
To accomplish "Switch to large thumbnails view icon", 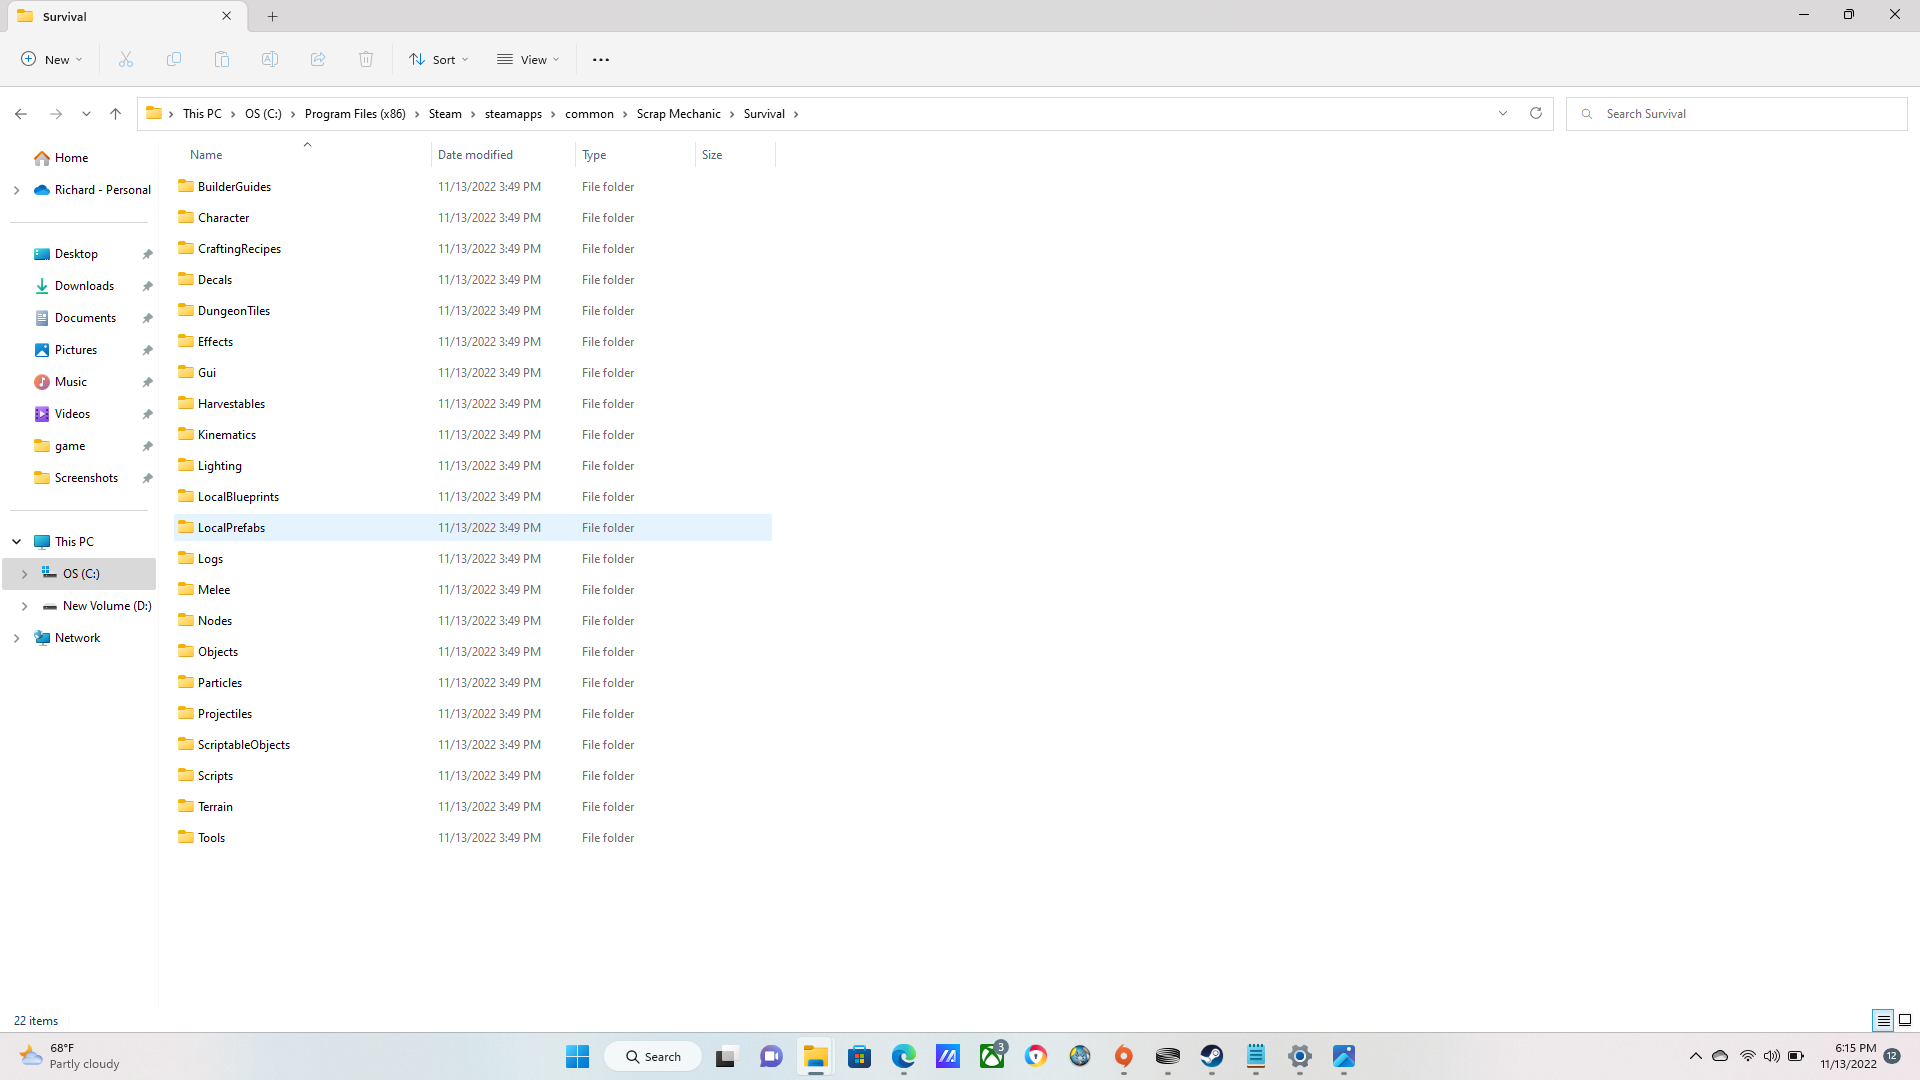I will tap(1905, 1021).
